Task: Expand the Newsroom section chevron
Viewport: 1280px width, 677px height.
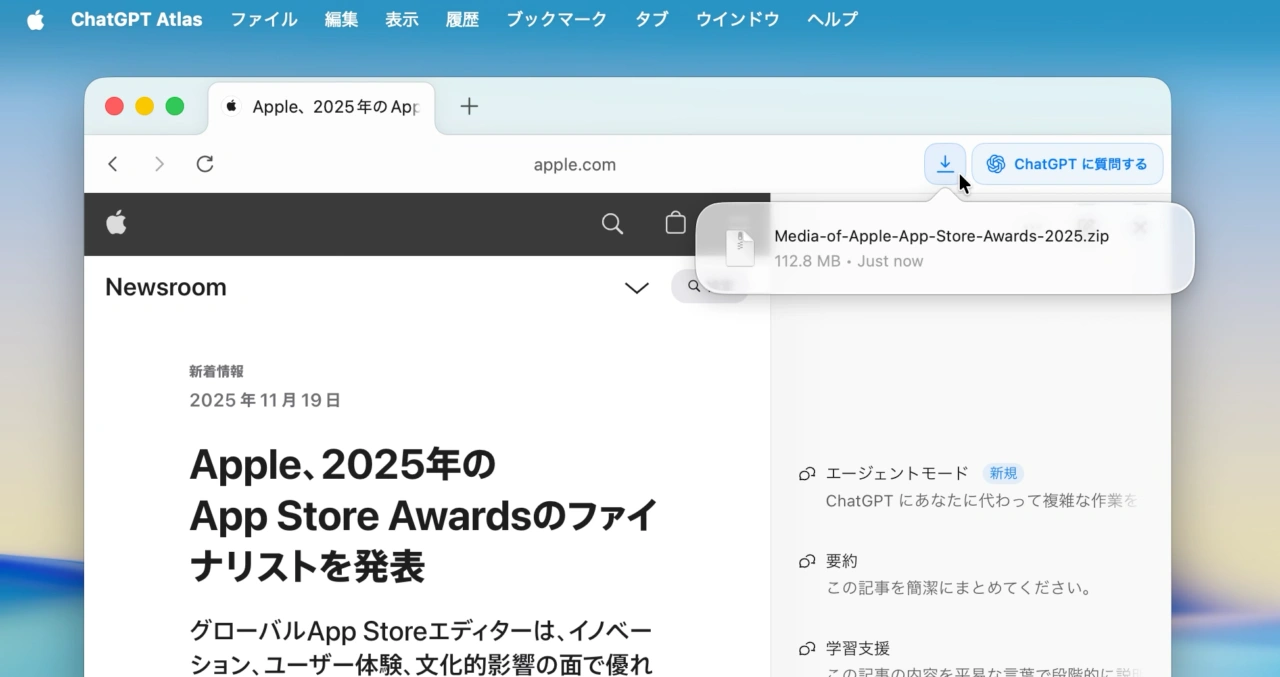Action: pos(637,287)
